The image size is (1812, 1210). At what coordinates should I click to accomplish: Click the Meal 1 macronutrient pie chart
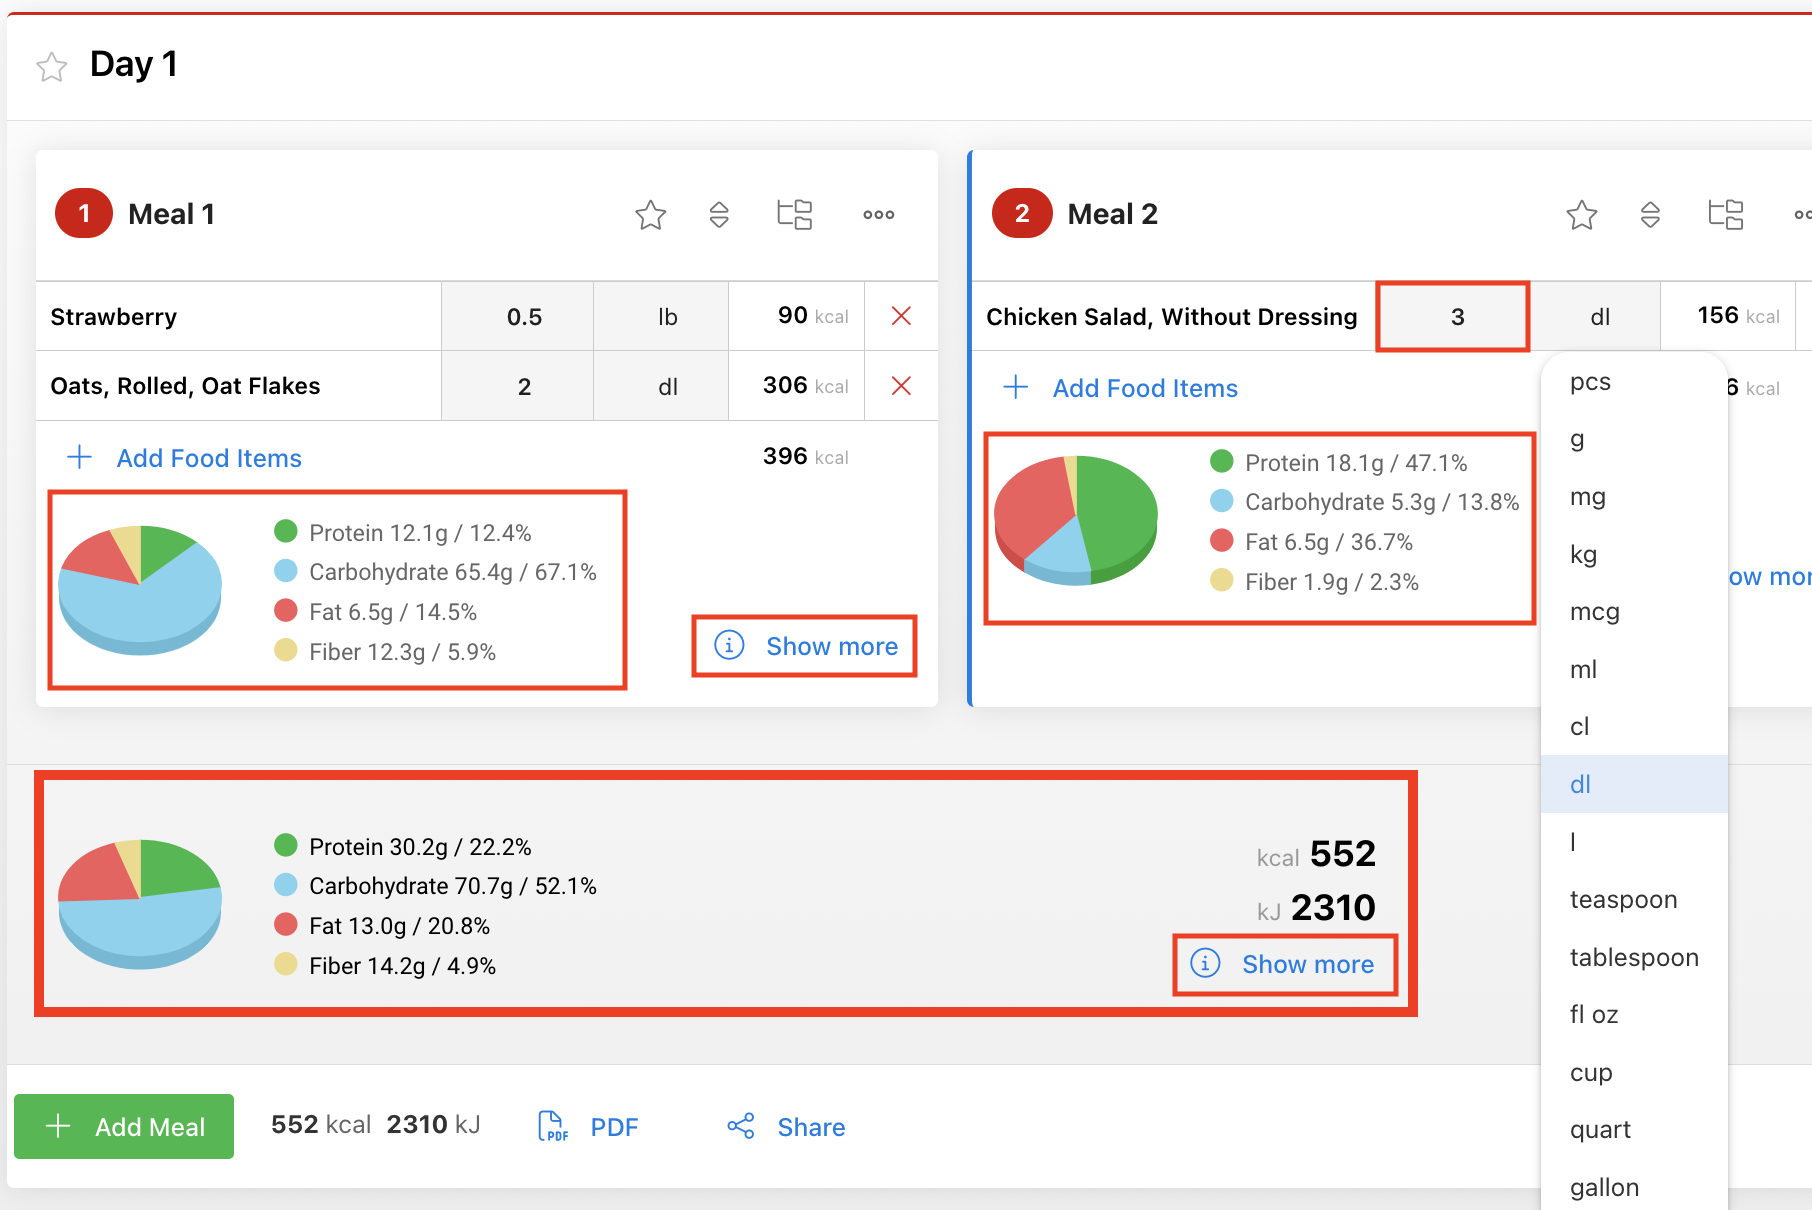(140, 589)
